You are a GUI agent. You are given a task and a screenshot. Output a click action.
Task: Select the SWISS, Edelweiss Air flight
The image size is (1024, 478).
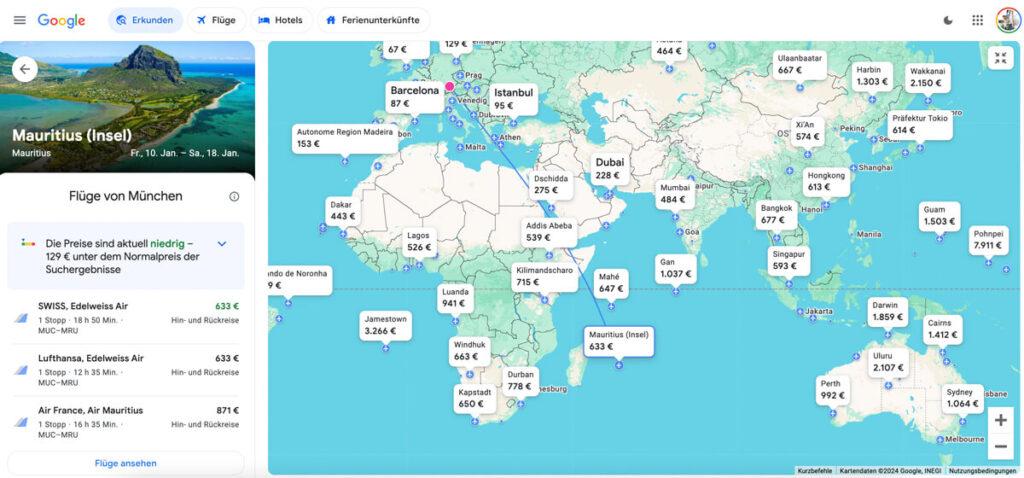(125, 318)
